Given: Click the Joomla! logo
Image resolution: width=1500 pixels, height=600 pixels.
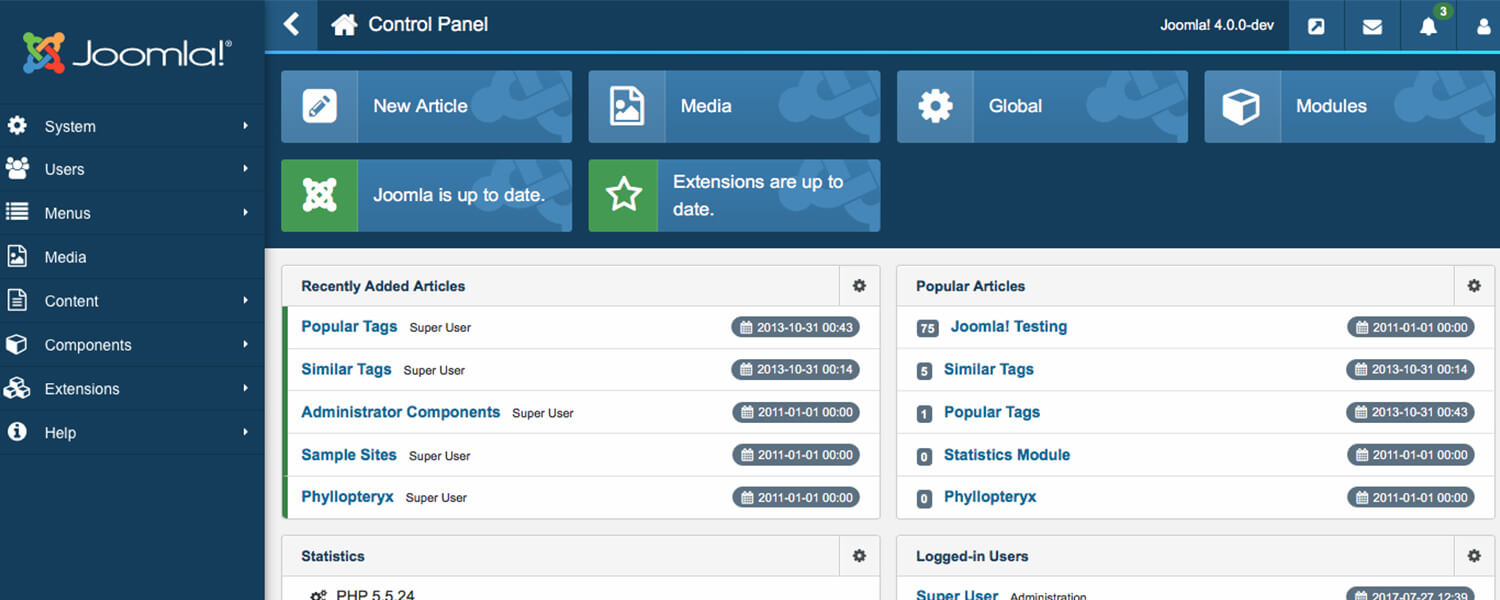Looking at the screenshot, I should tap(127, 53).
